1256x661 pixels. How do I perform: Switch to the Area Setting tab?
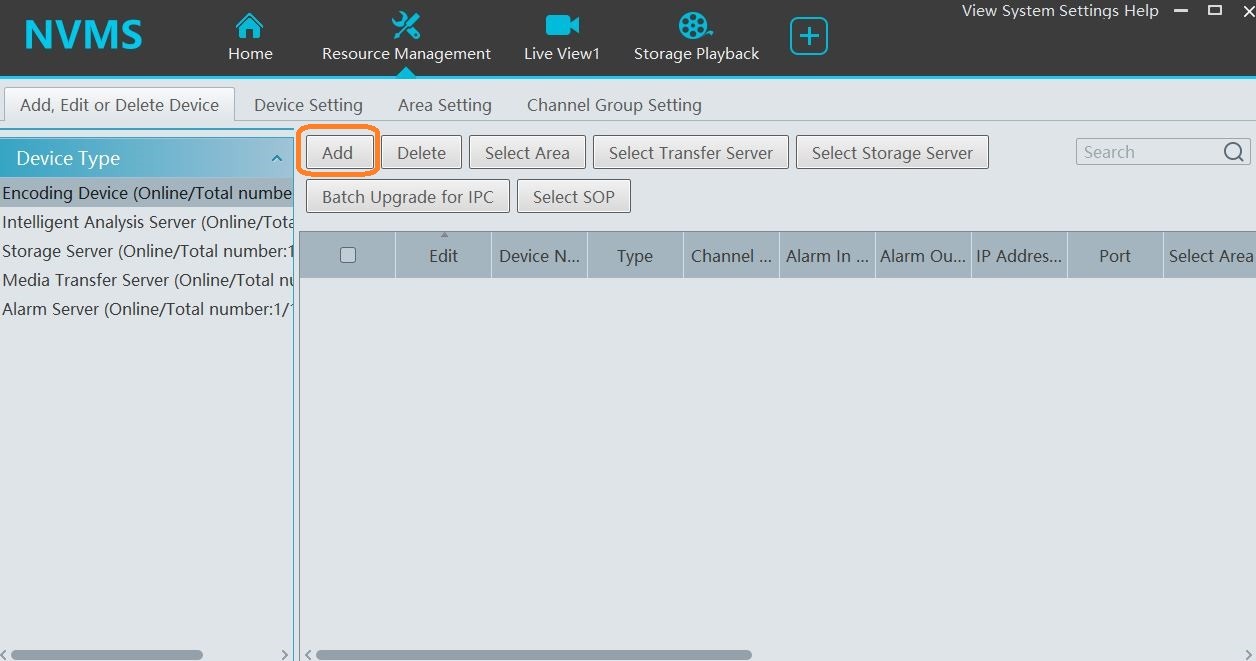point(444,104)
